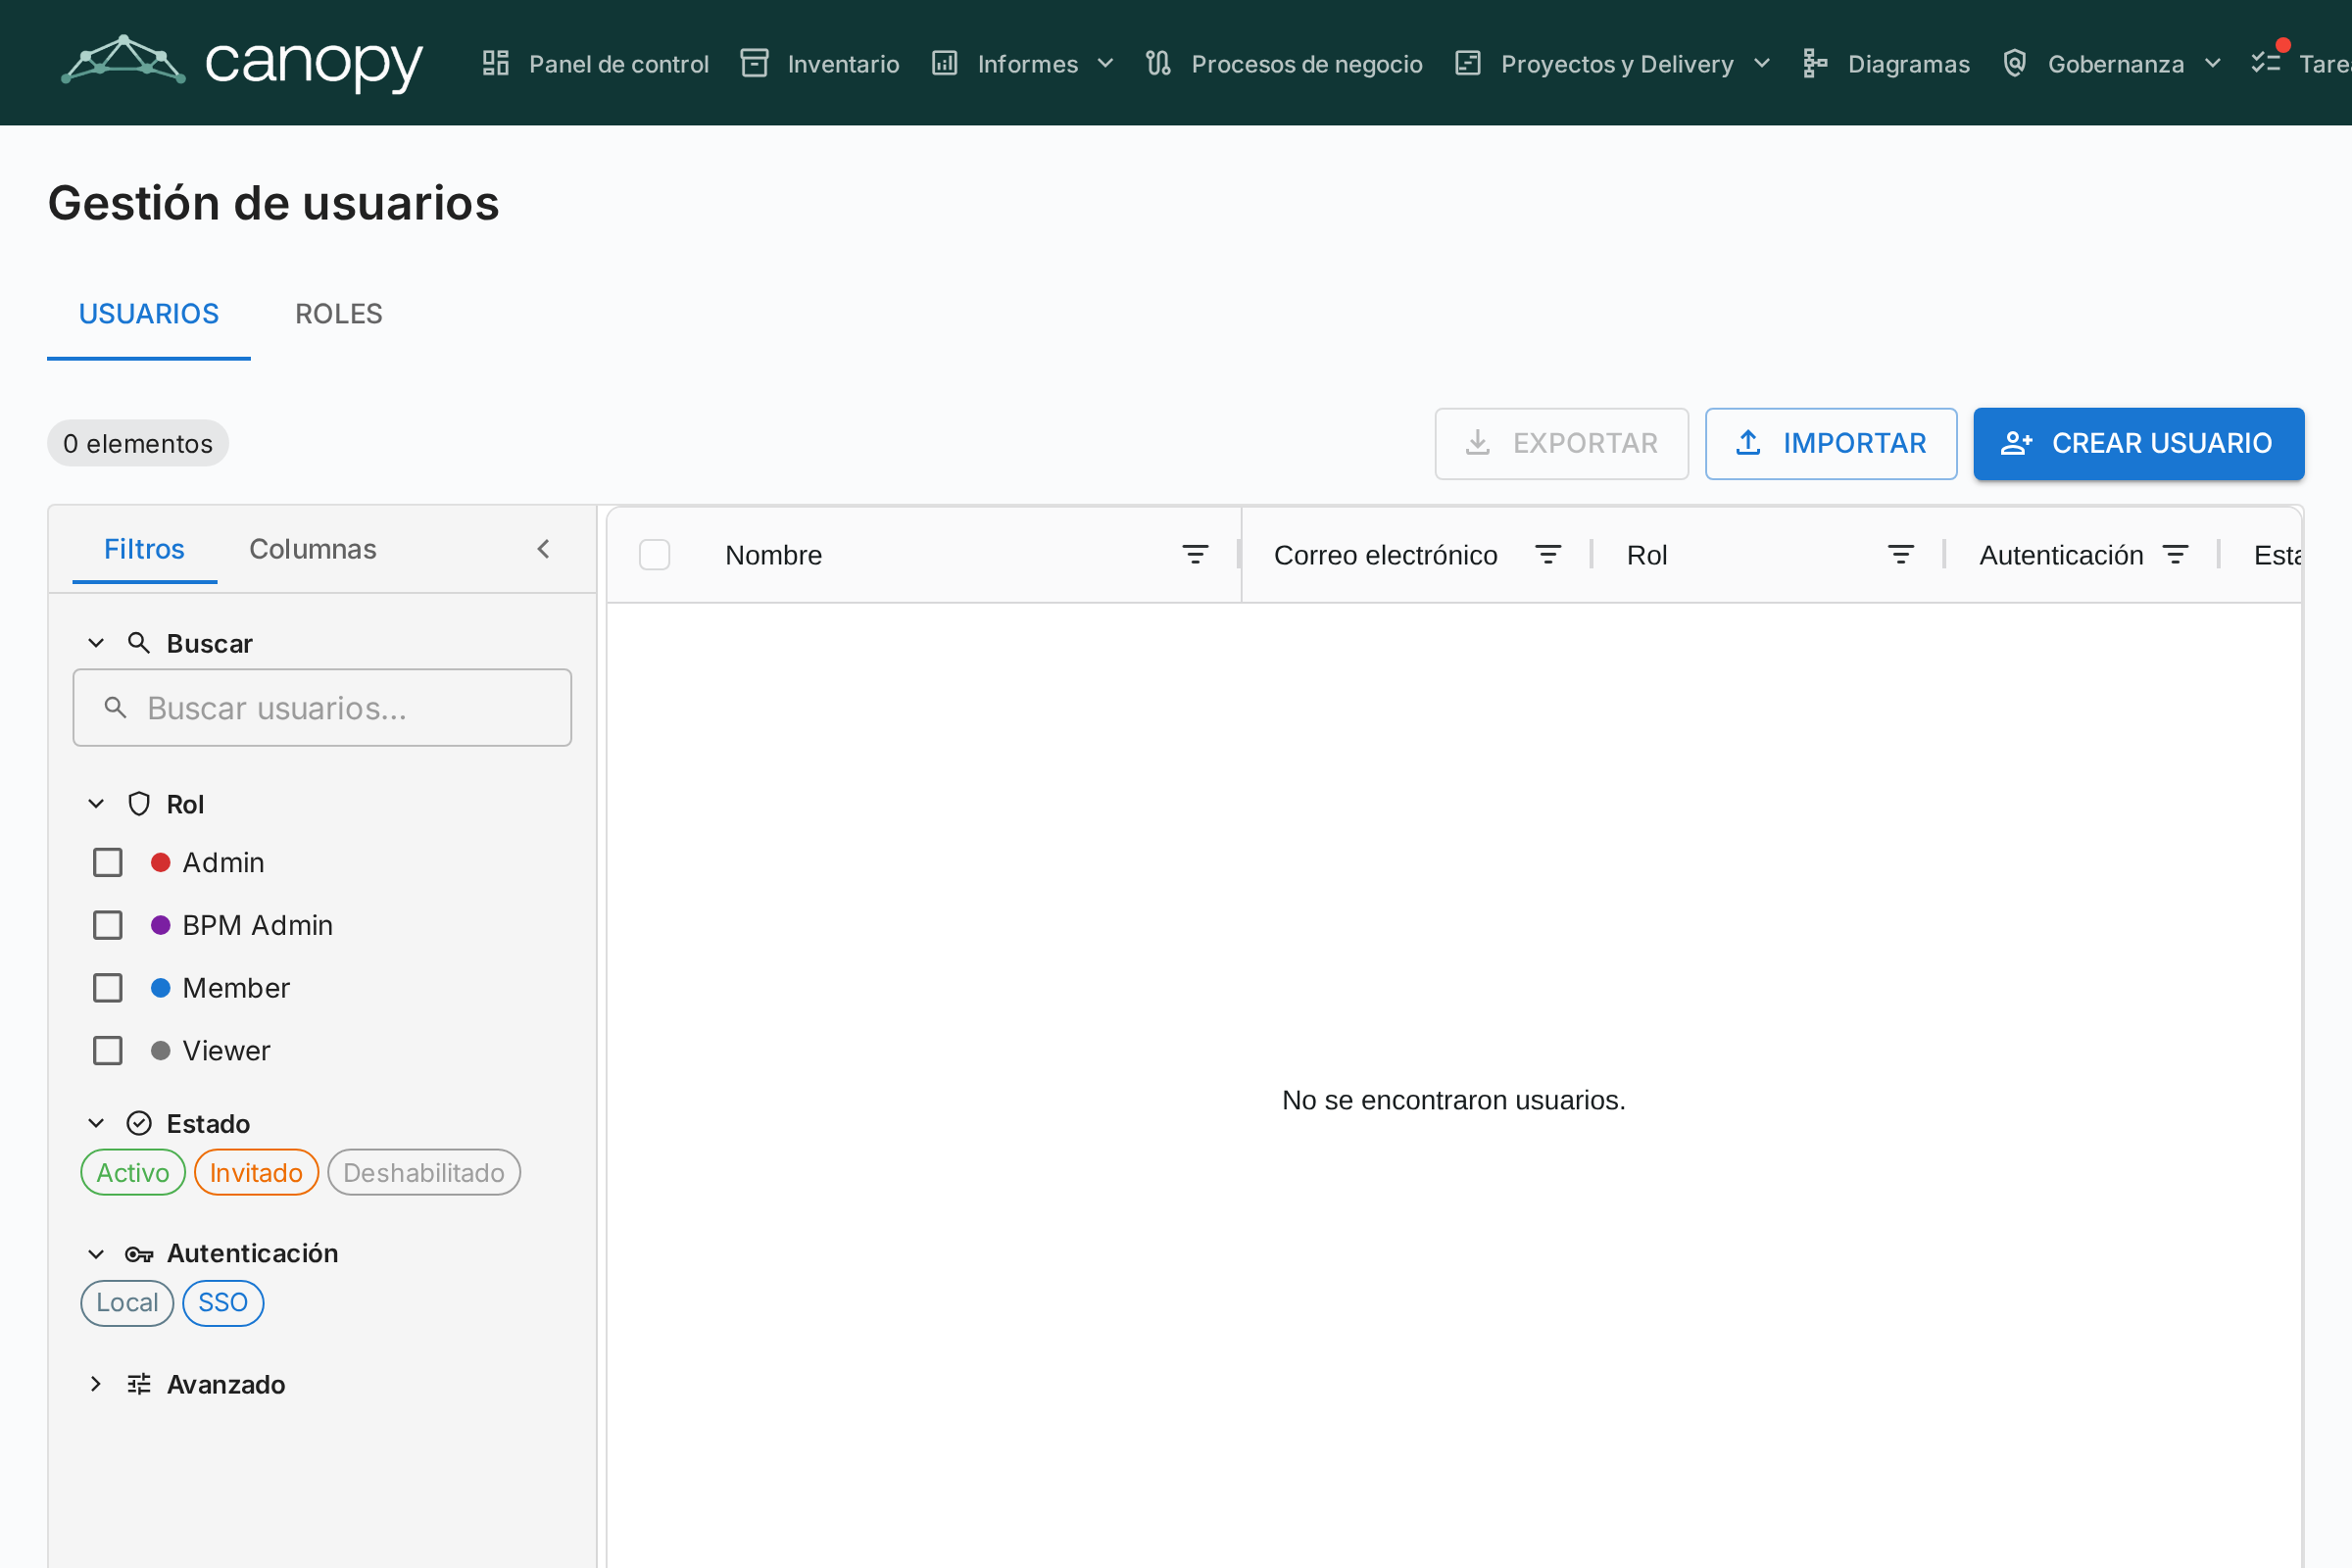Collapse the Rol filter section
The width and height of the screenshot is (2352, 1568).
[96, 804]
